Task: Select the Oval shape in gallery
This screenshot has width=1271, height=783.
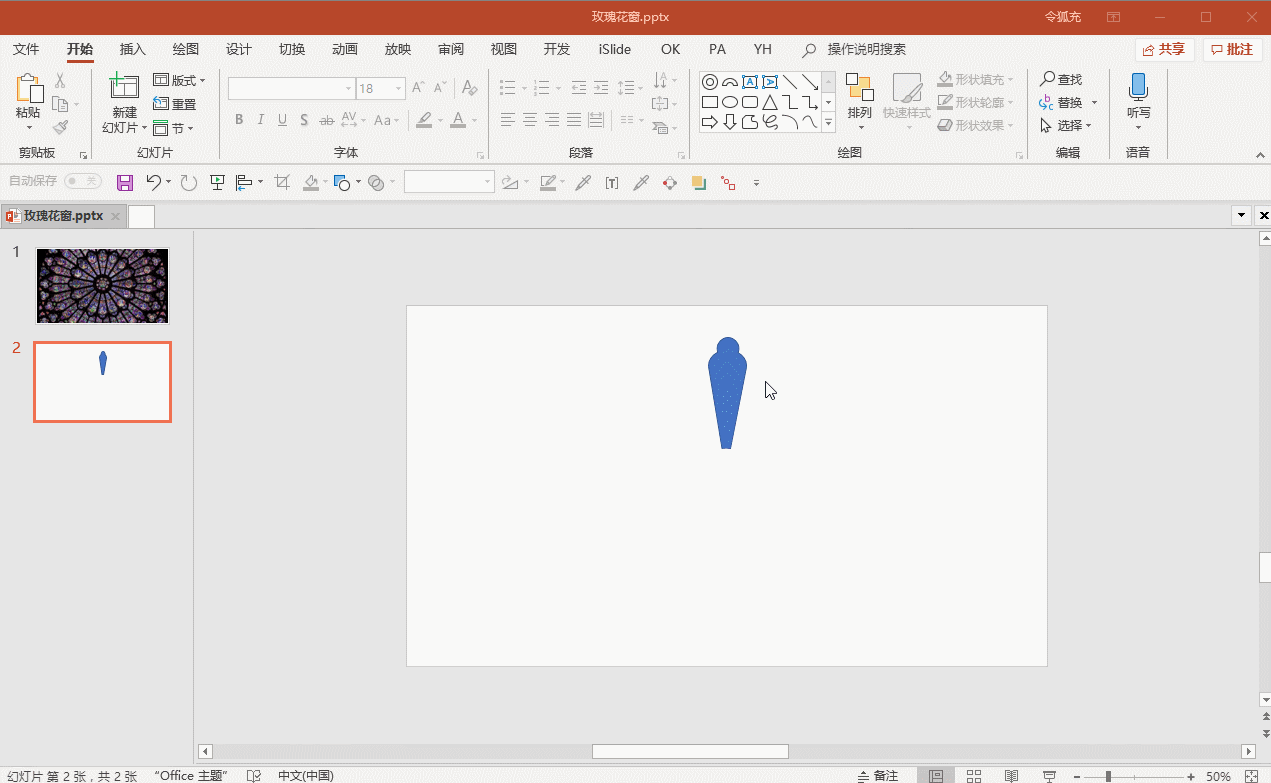Action: (730, 102)
